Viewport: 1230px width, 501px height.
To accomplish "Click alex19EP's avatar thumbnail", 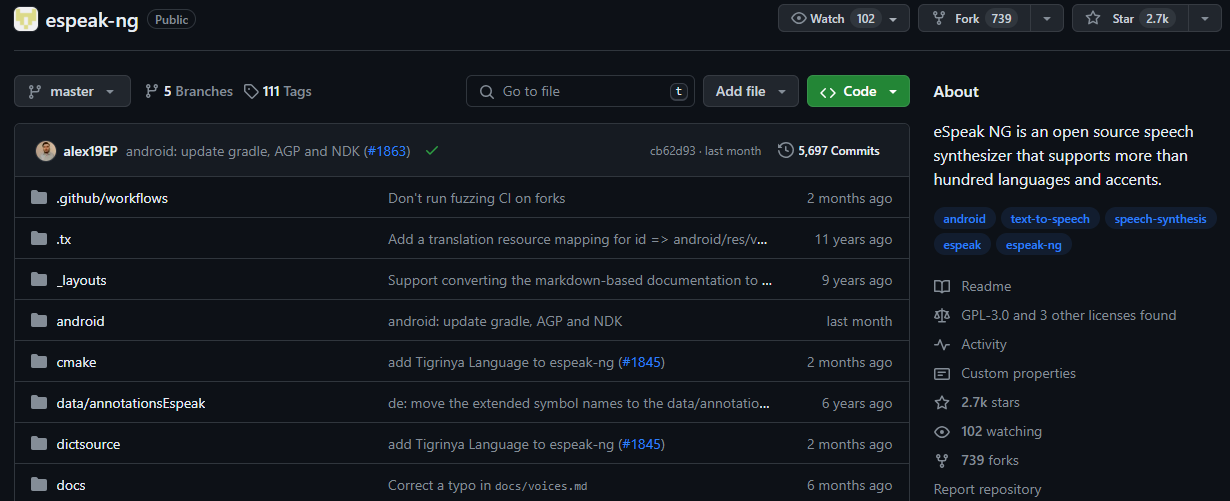I will tap(46, 151).
